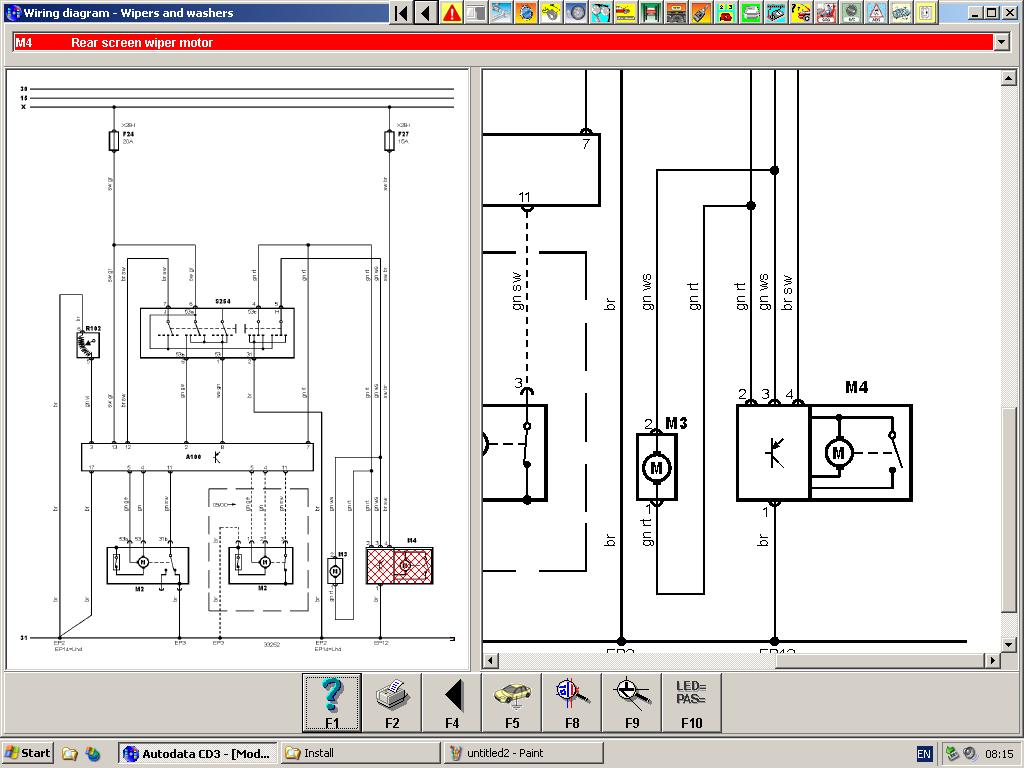
Task: Select the highlighted M4 motor in overview diagram
Action: [x=399, y=566]
